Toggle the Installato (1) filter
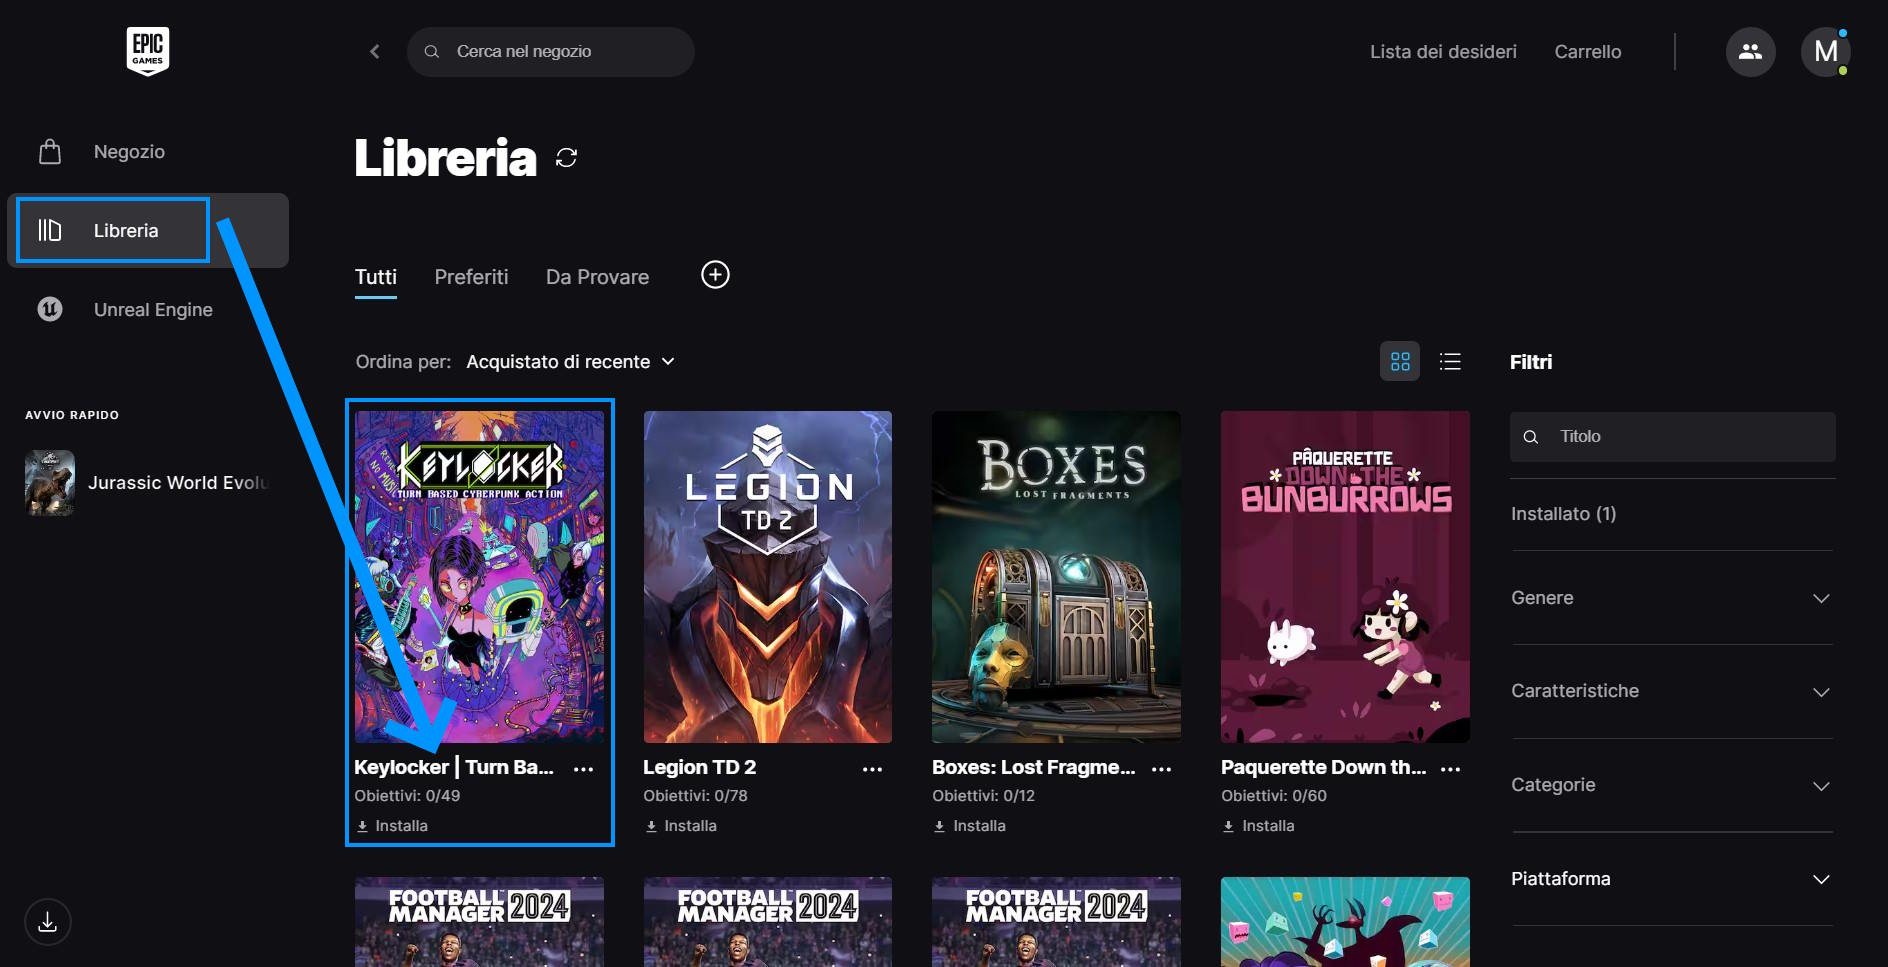1888x967 pixels. pyautogui.click(x=1563, y=513)
